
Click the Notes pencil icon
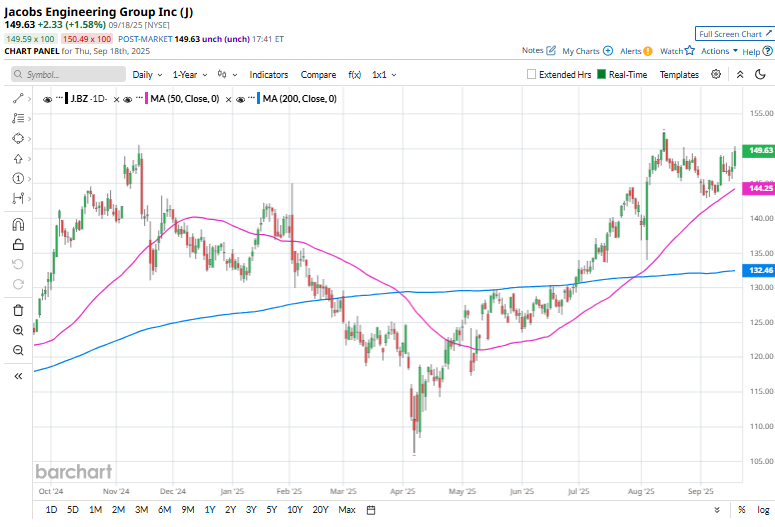(551, 50)
